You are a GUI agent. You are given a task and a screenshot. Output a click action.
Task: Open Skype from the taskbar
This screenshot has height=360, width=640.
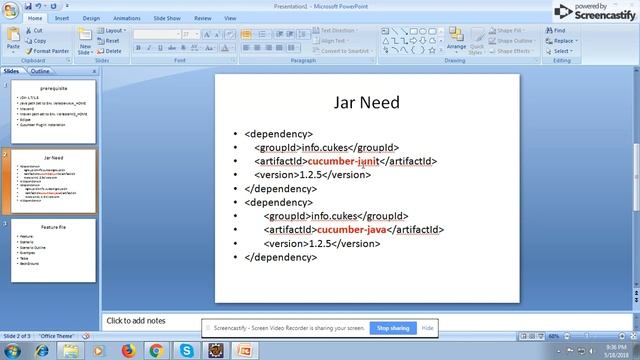pos(186,351)
